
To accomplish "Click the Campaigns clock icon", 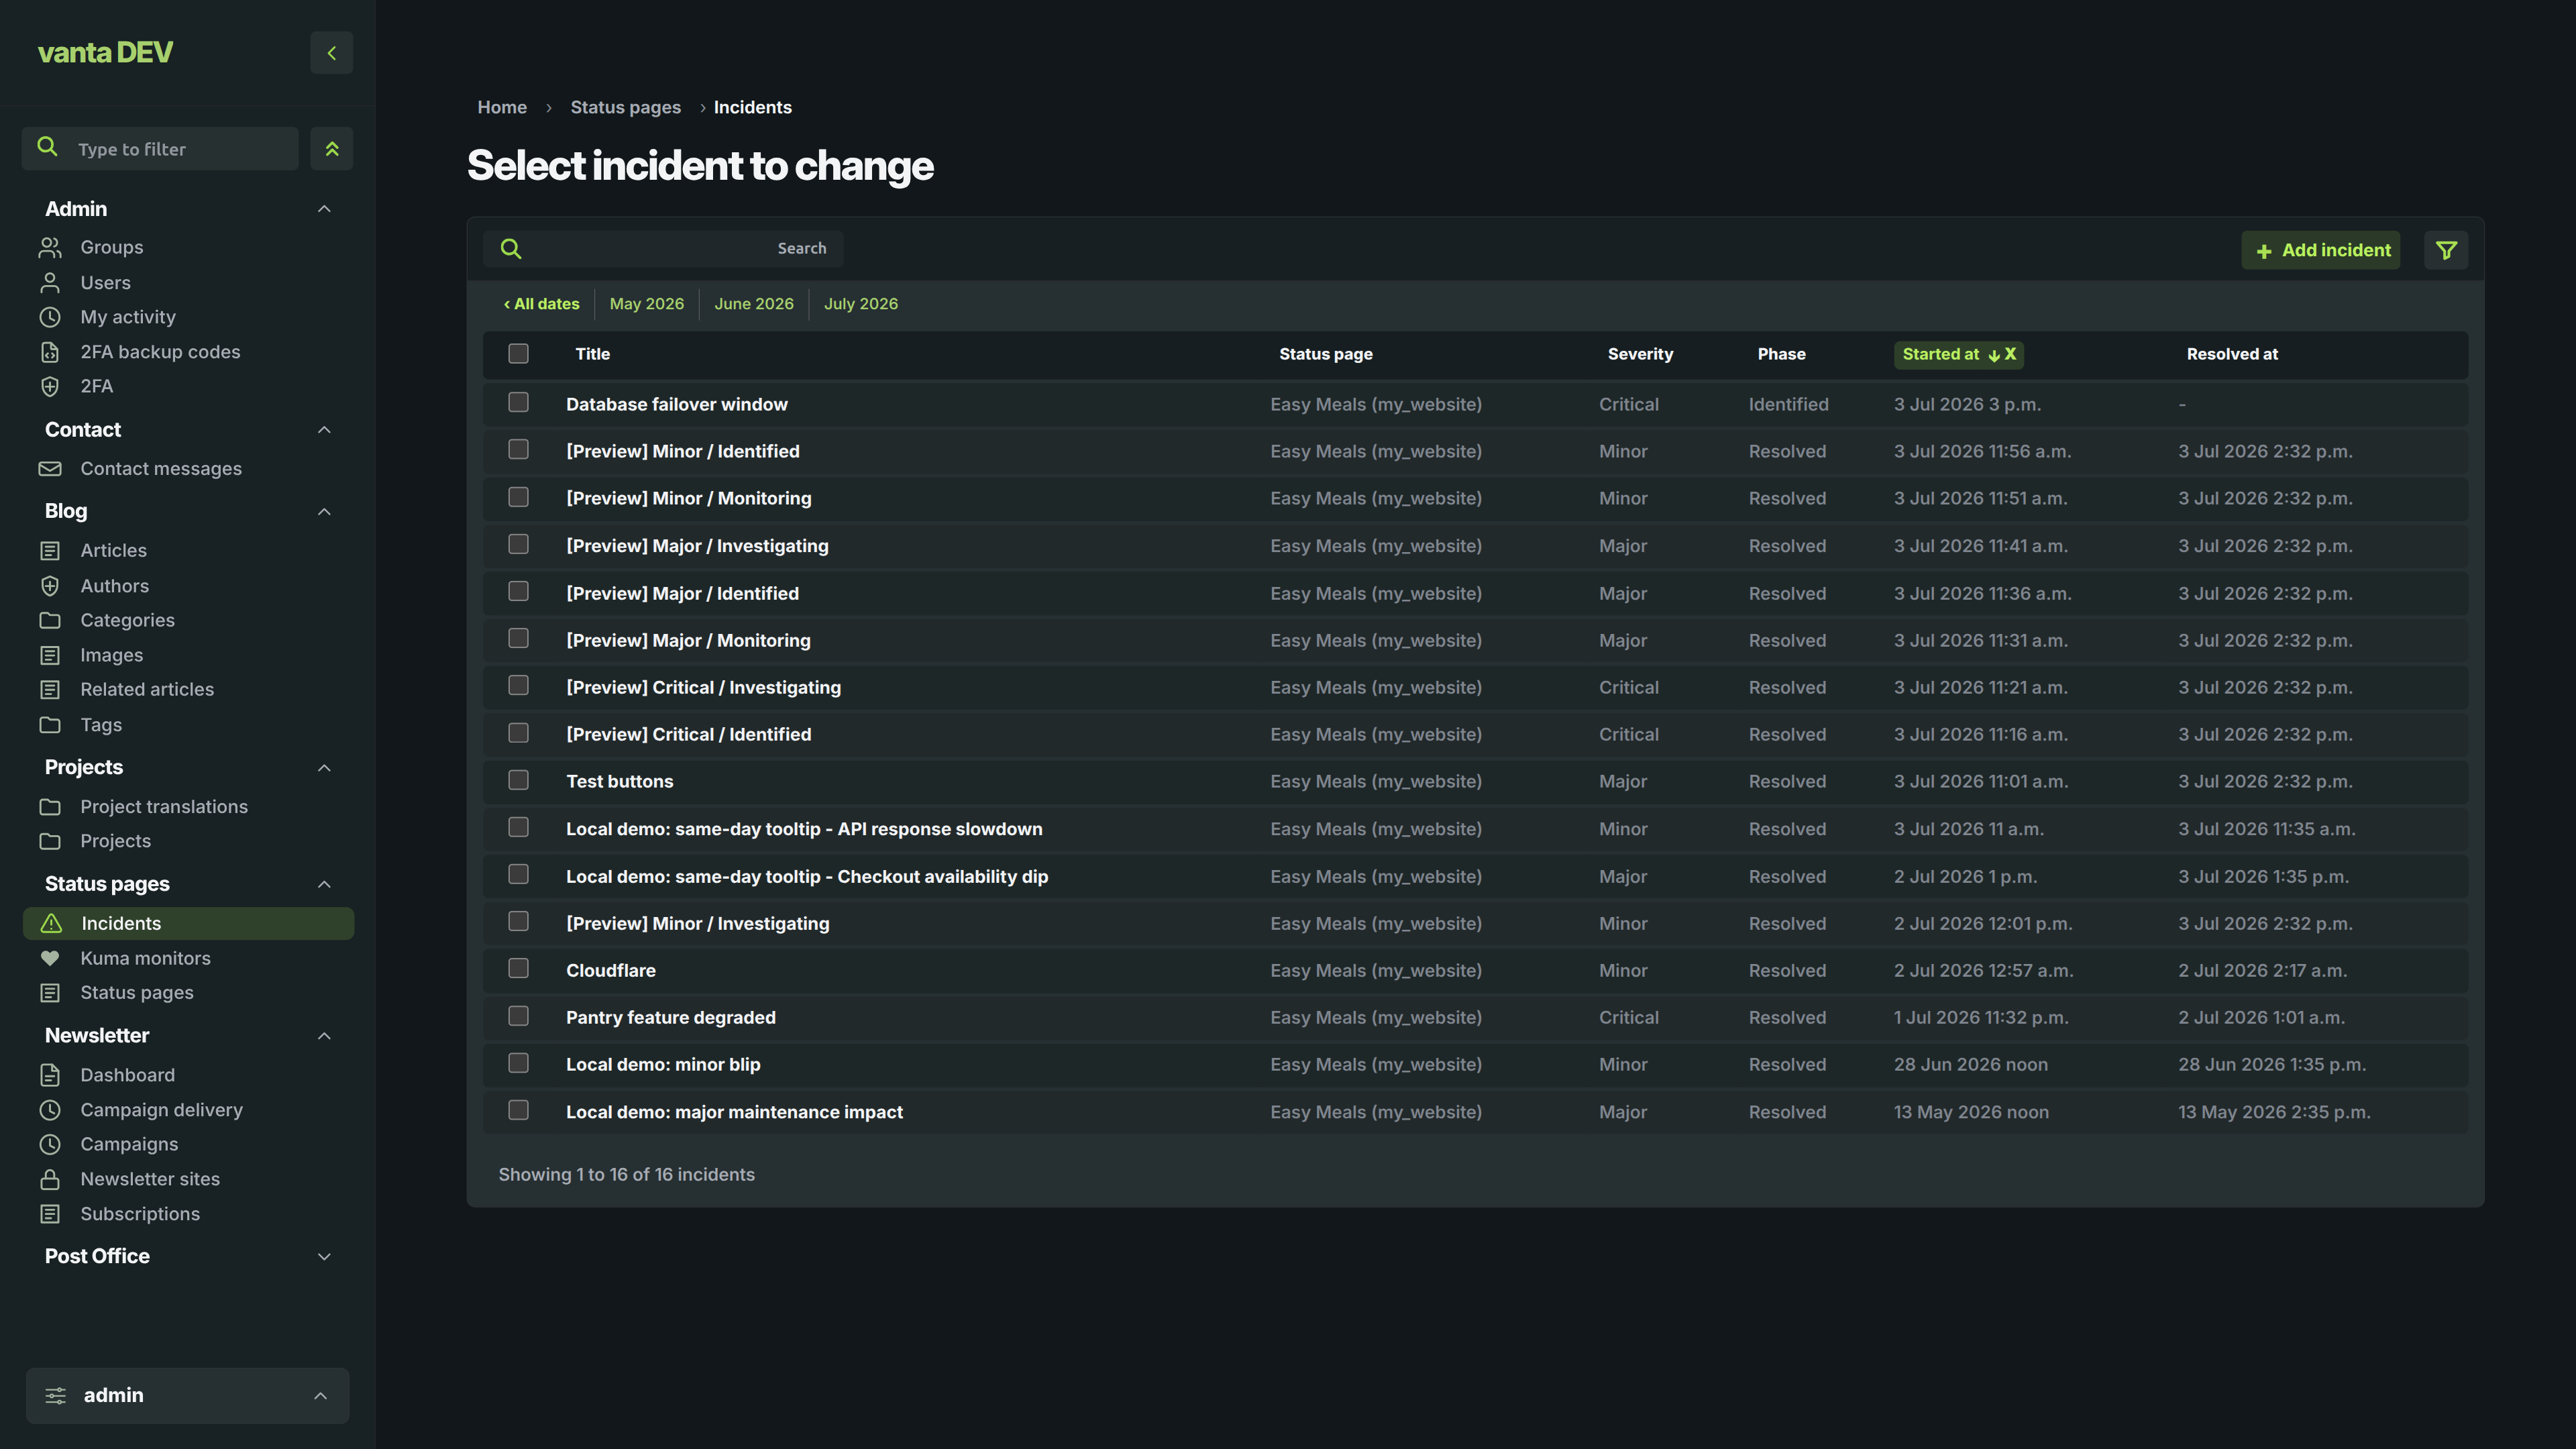I will tap(50, 1144).
